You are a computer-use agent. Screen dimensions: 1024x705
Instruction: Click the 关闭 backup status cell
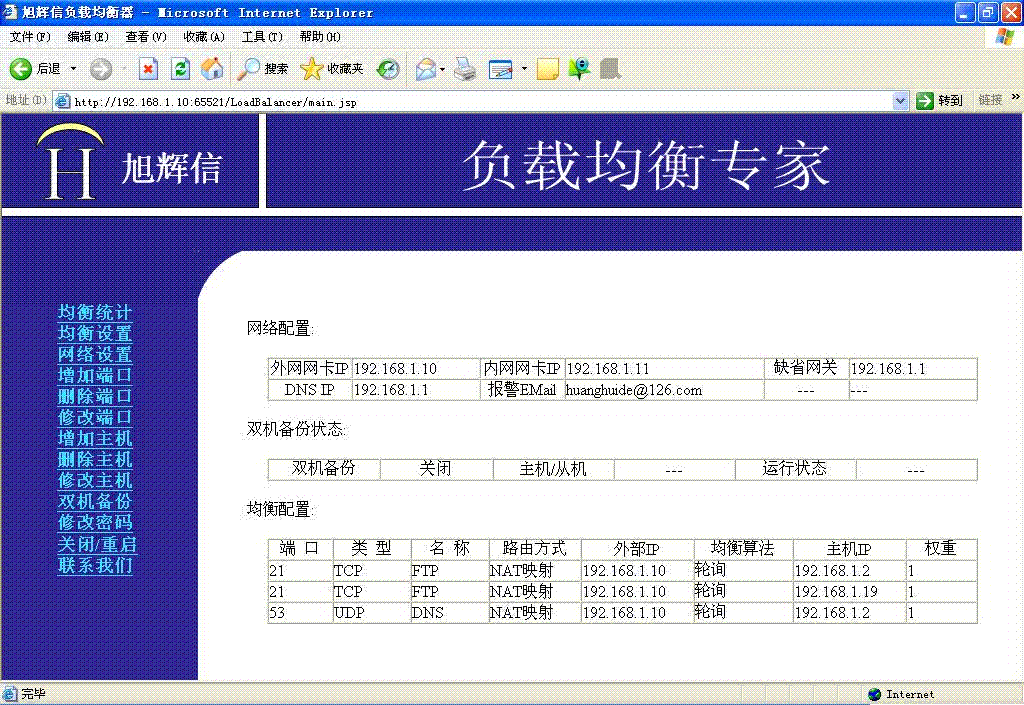pyautogui.click(x=436, y=469)
